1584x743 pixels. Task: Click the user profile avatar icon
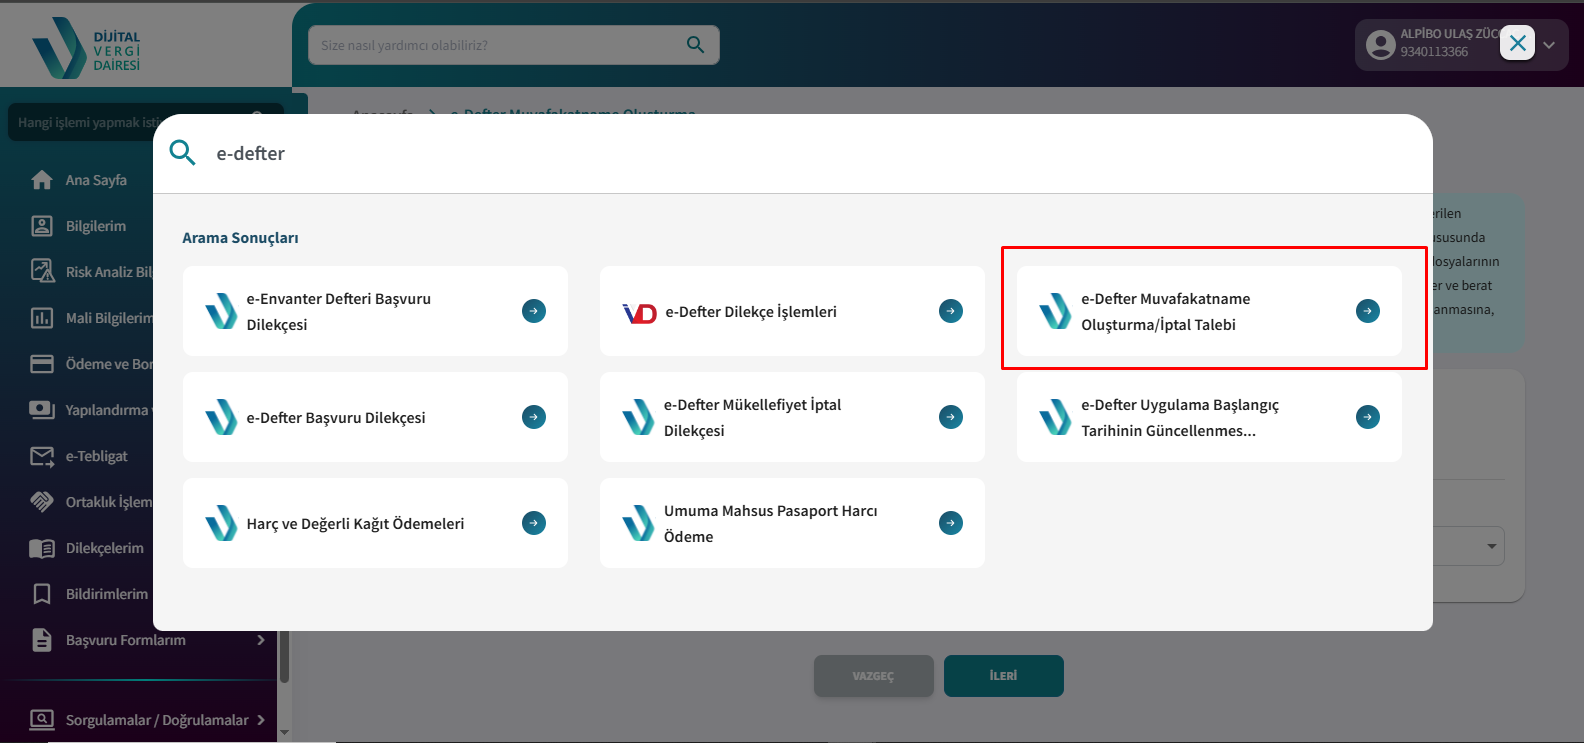click(x=1380, y=44)
